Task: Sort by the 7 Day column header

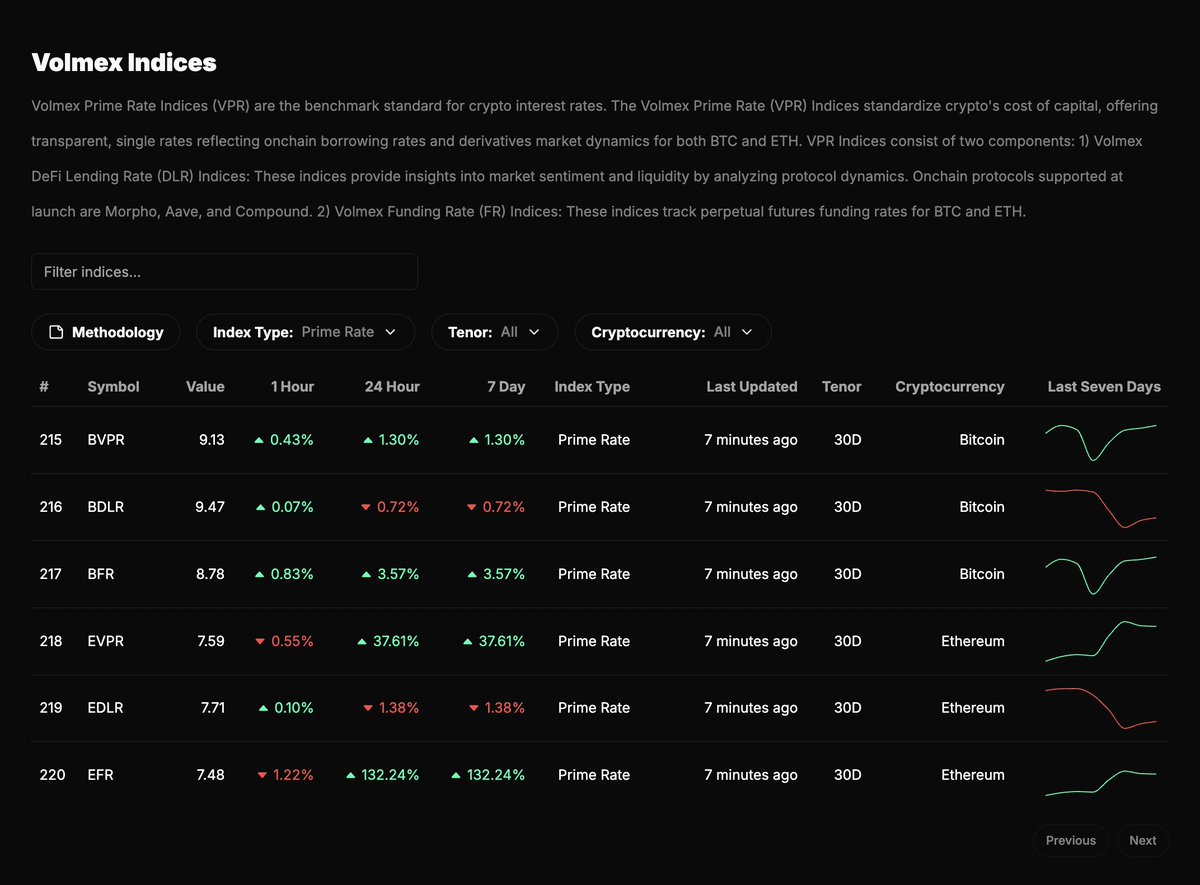Action: 506,386
